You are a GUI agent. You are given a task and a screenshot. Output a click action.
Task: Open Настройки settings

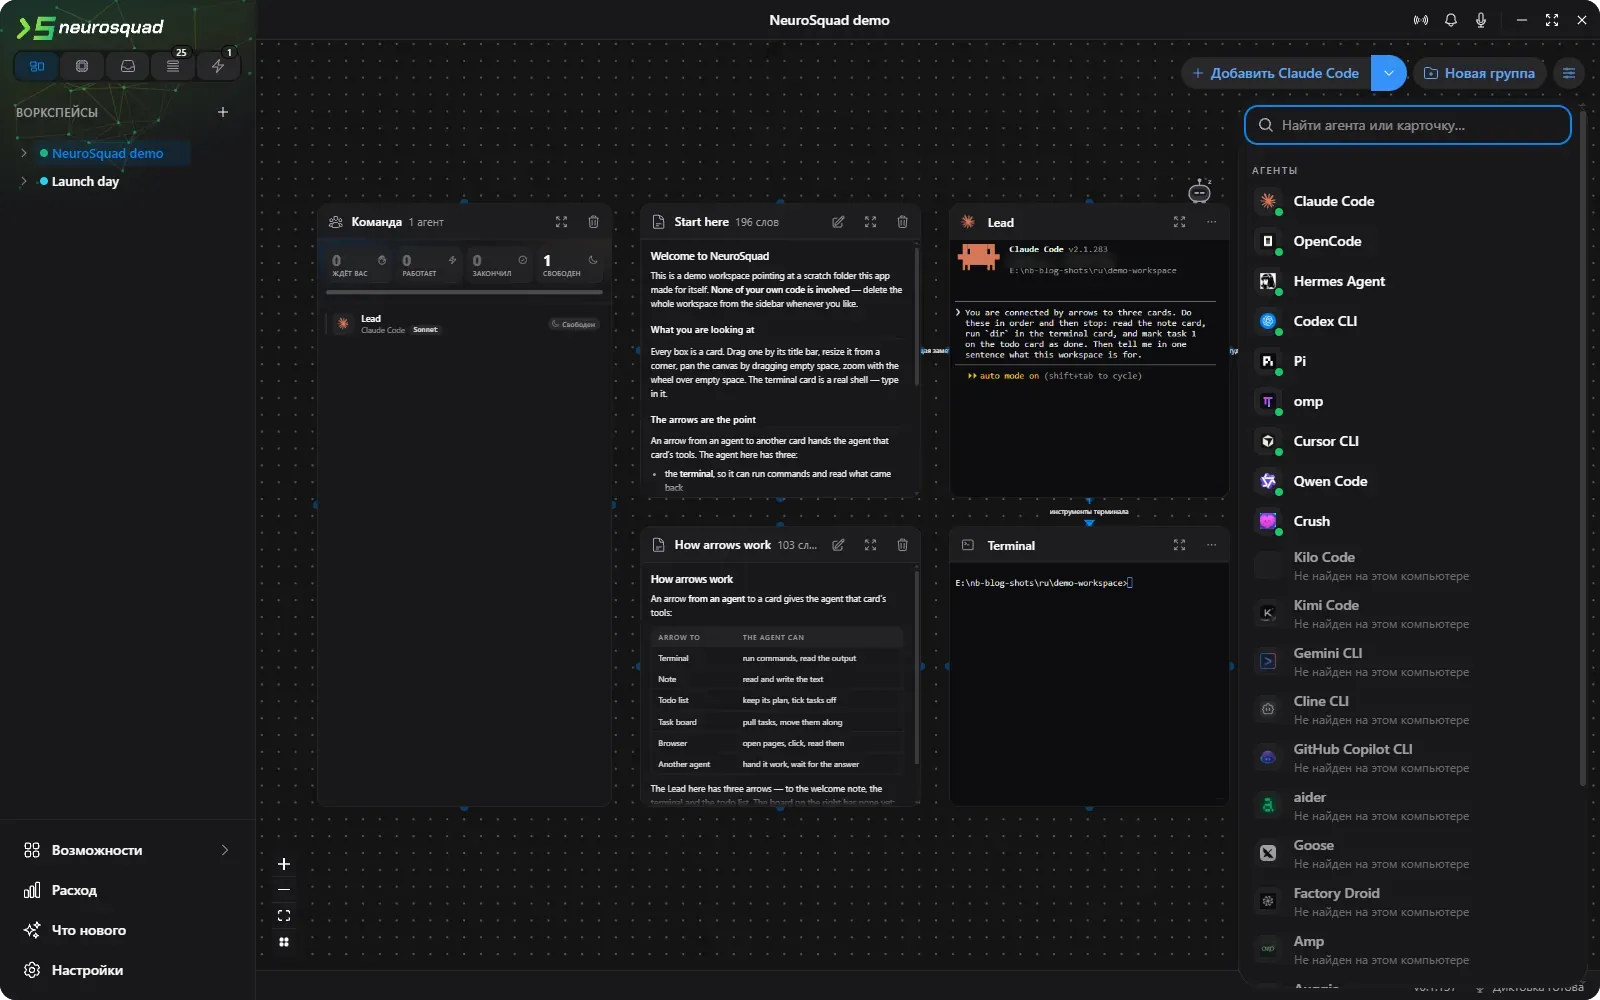pos(128,970)
